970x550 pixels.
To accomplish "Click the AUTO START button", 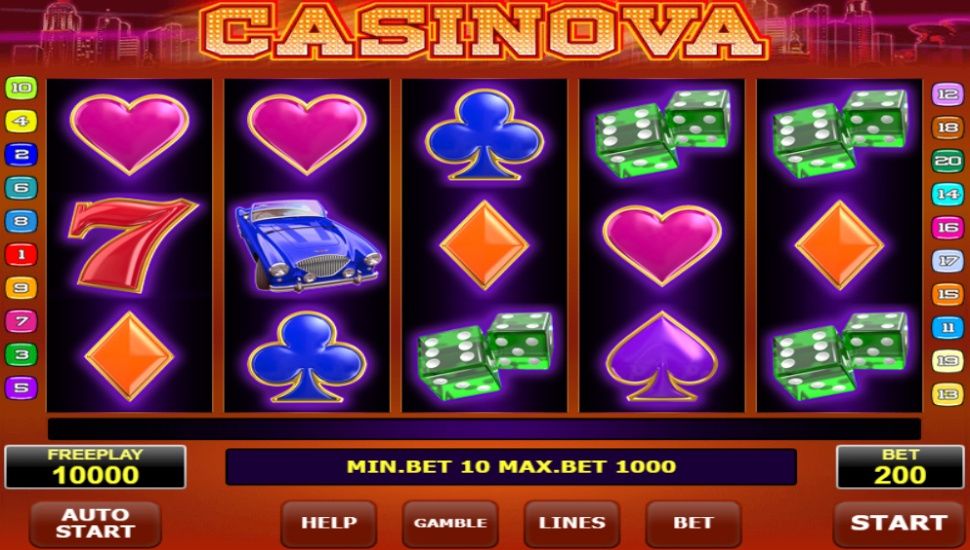I will [95, 523].
